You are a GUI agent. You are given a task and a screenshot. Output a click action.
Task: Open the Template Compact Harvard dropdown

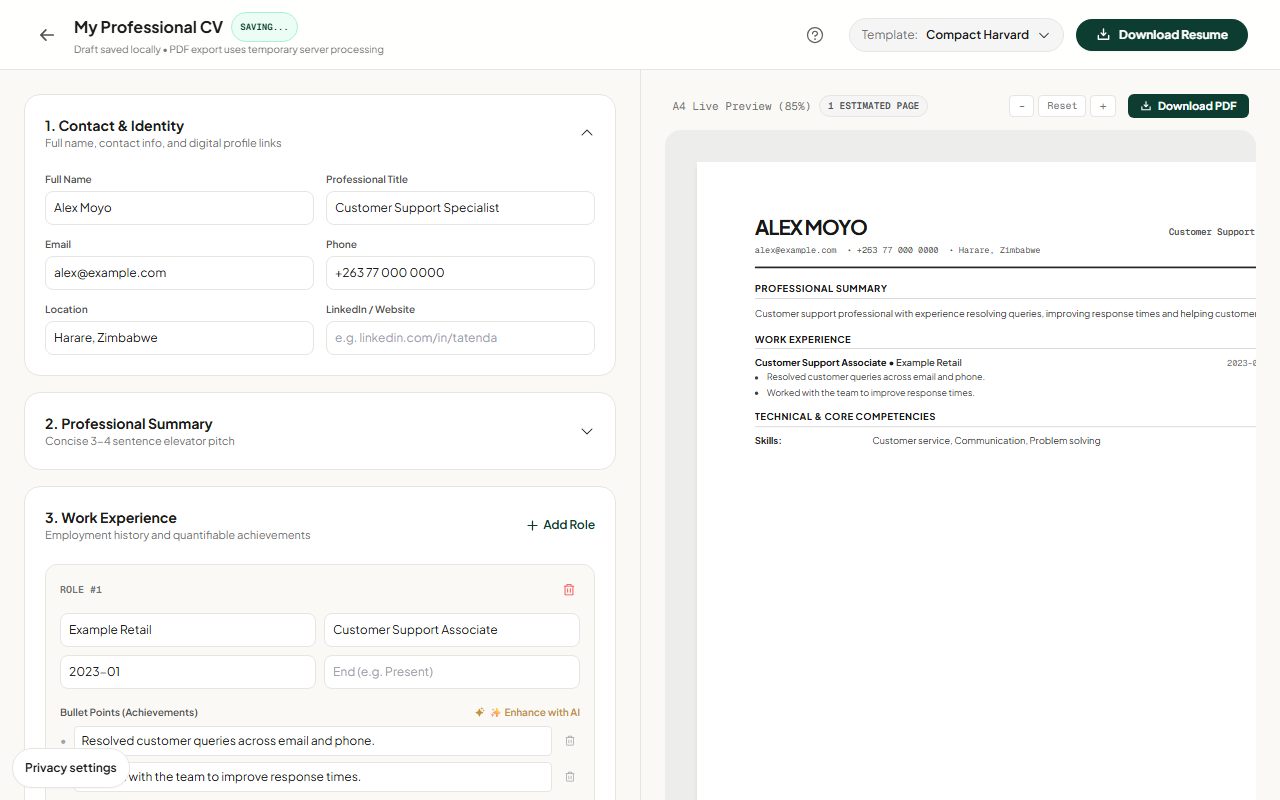tap(956, 35)
